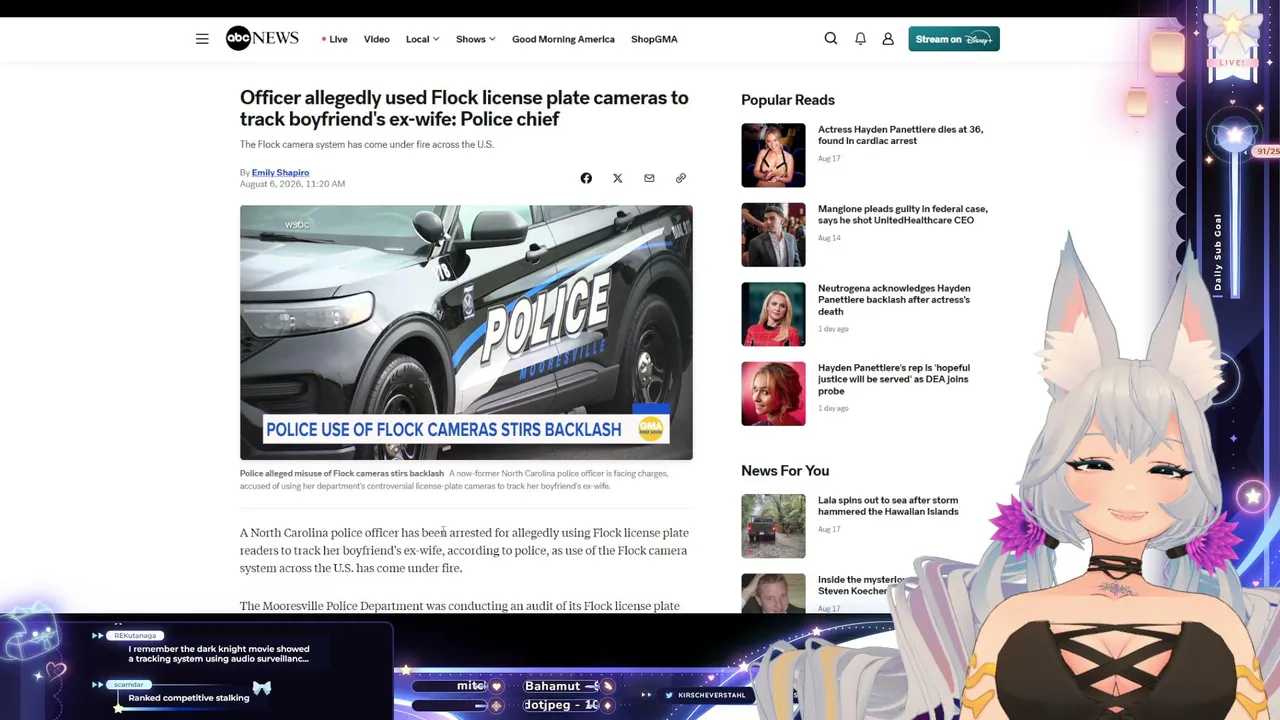Screen dimensions: 1280x720
Task: Open the Lala Hawaiian Islands storm story
Action: [x=888, y=506]
